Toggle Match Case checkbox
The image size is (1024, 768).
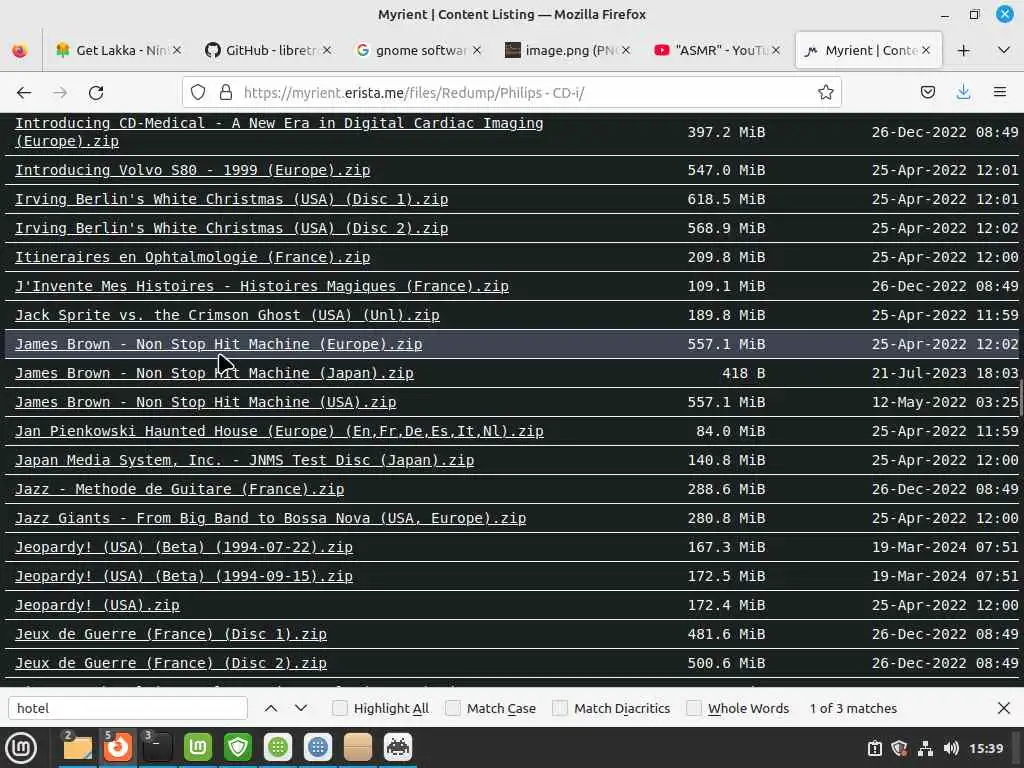453,708
